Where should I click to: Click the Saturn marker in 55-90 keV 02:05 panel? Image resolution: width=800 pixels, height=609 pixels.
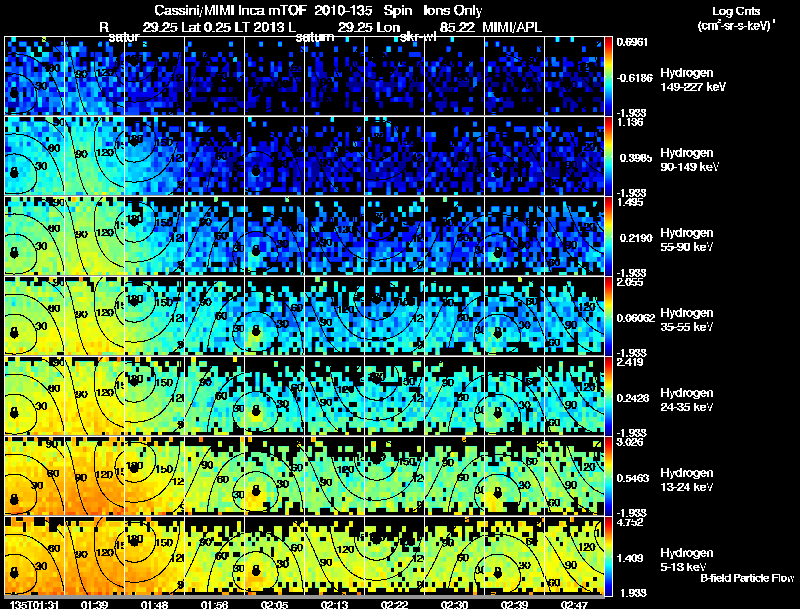tap(256, 250)
